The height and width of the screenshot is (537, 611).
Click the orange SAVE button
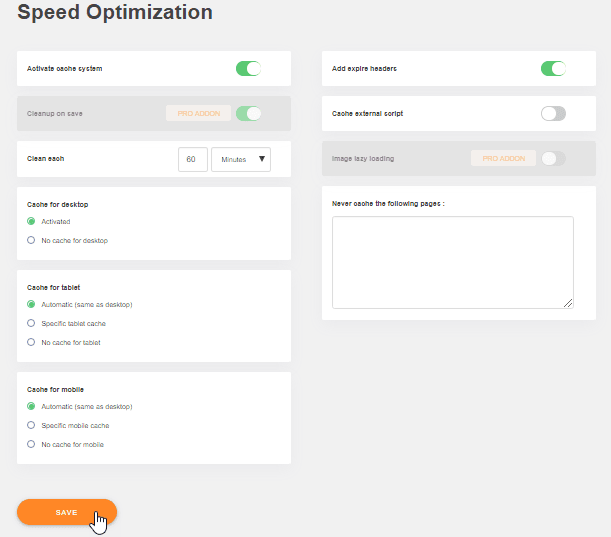click(x=66, y=512)
